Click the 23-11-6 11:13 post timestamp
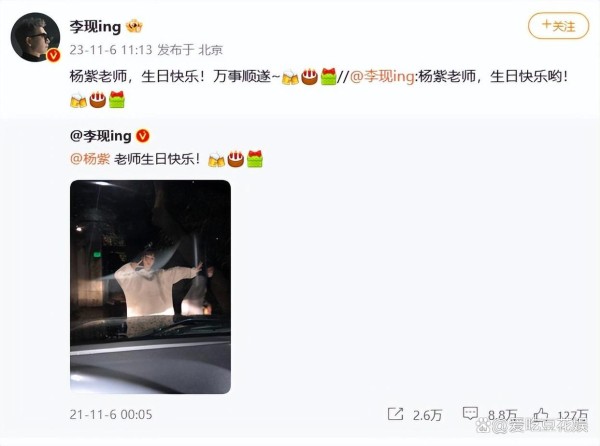The height and width of the screenshot is (446, 600). pos(111,50)
